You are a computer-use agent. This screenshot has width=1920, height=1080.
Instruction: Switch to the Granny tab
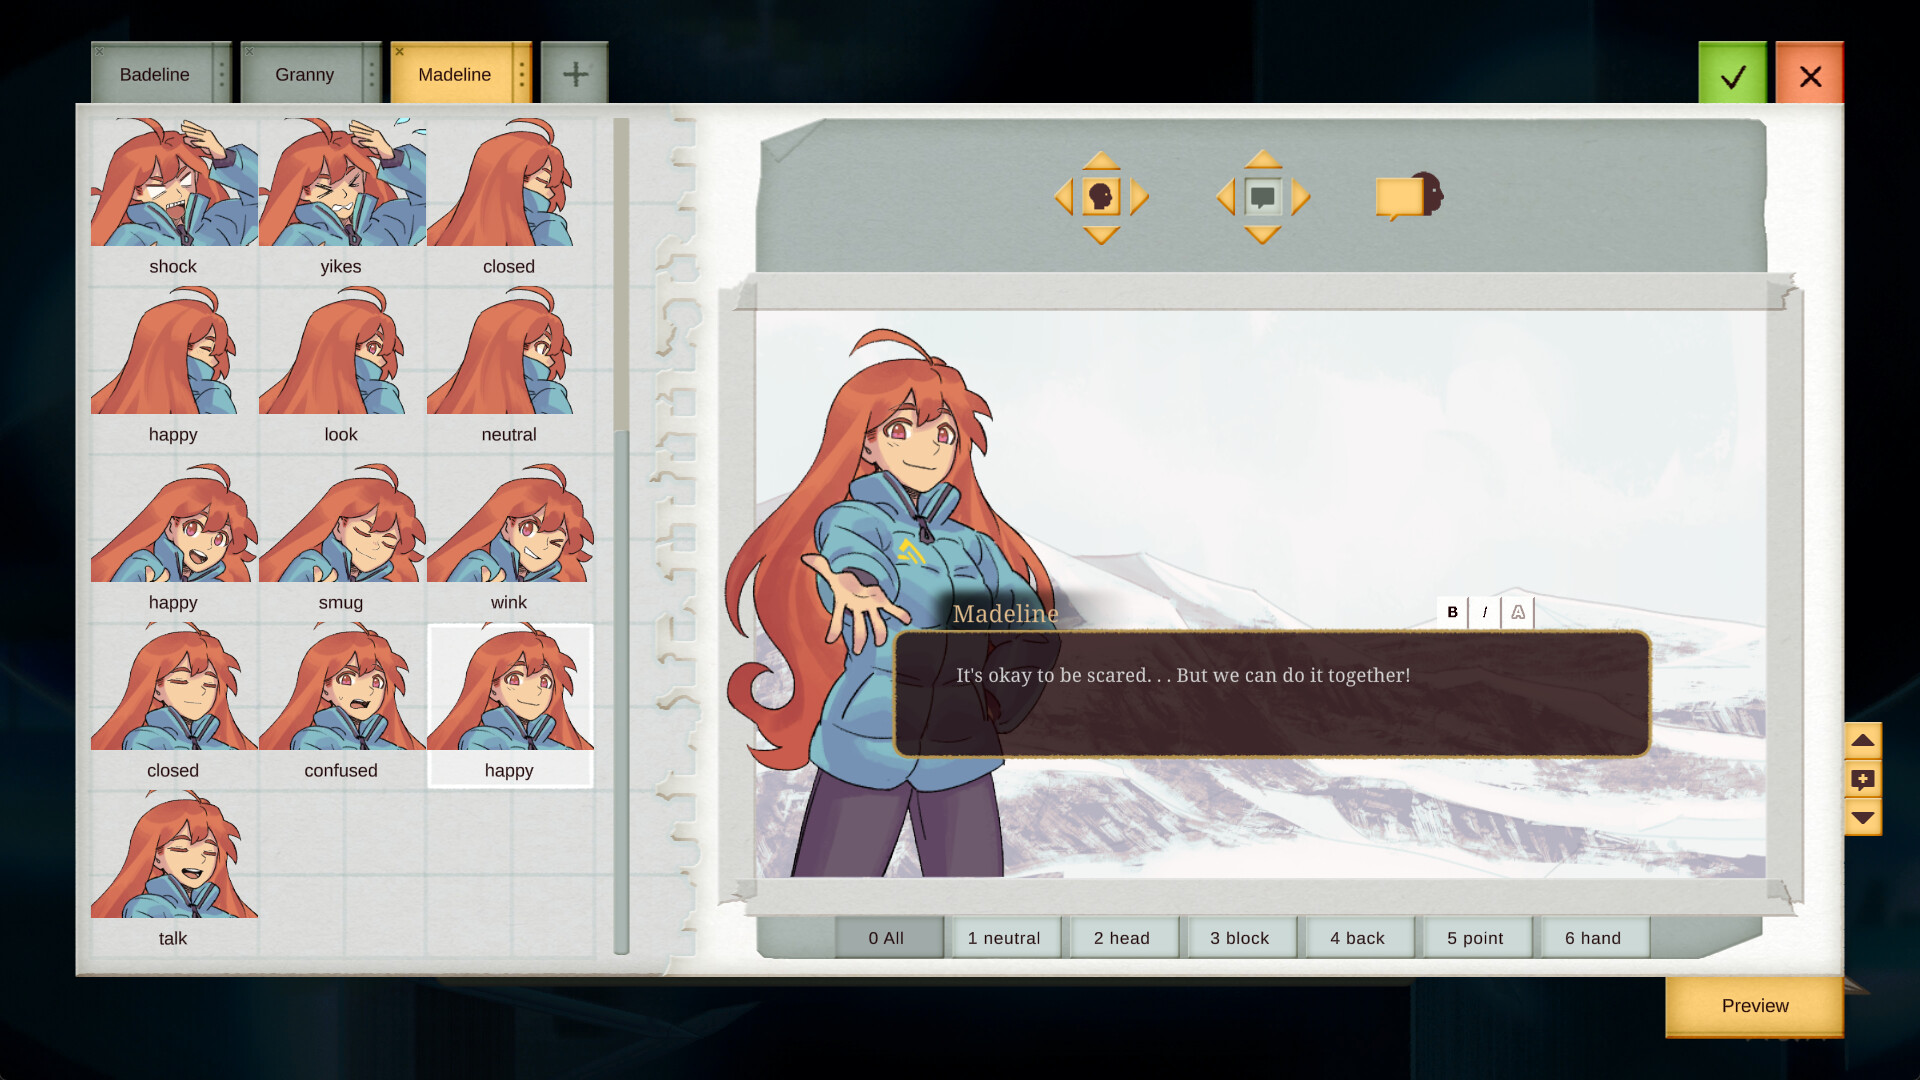click(304, 74)
